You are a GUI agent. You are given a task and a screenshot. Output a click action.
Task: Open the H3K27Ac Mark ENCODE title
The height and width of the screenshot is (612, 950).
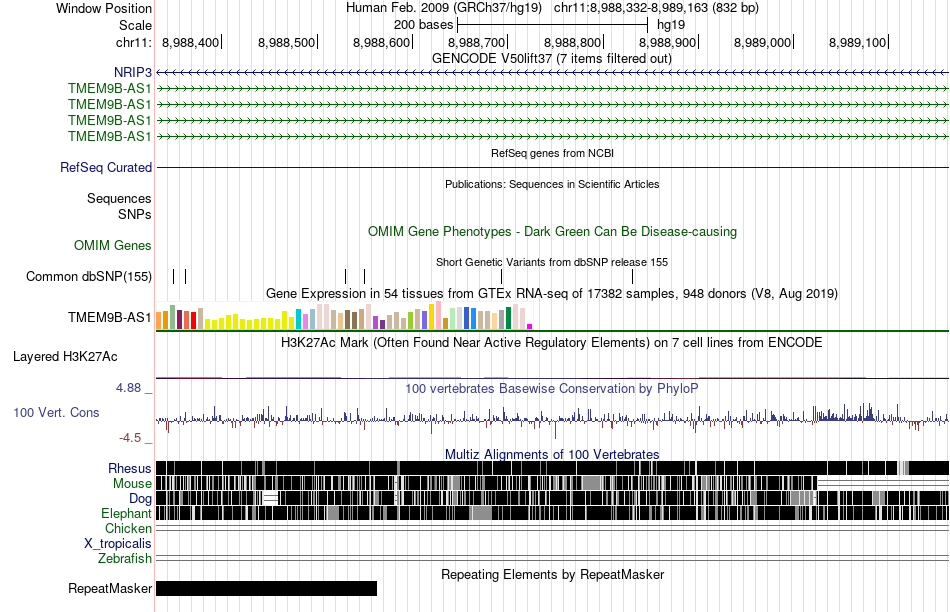click(x=552, y=343)
